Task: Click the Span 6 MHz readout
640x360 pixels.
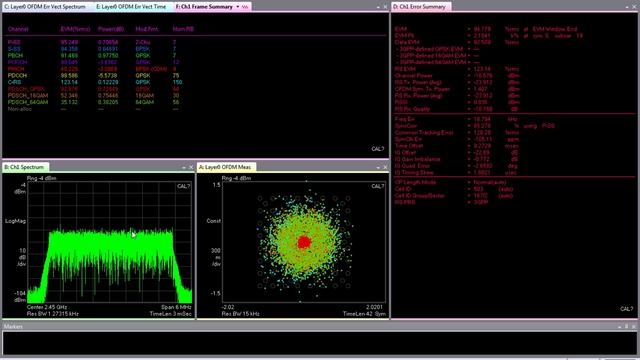Action: pos(176,307)
